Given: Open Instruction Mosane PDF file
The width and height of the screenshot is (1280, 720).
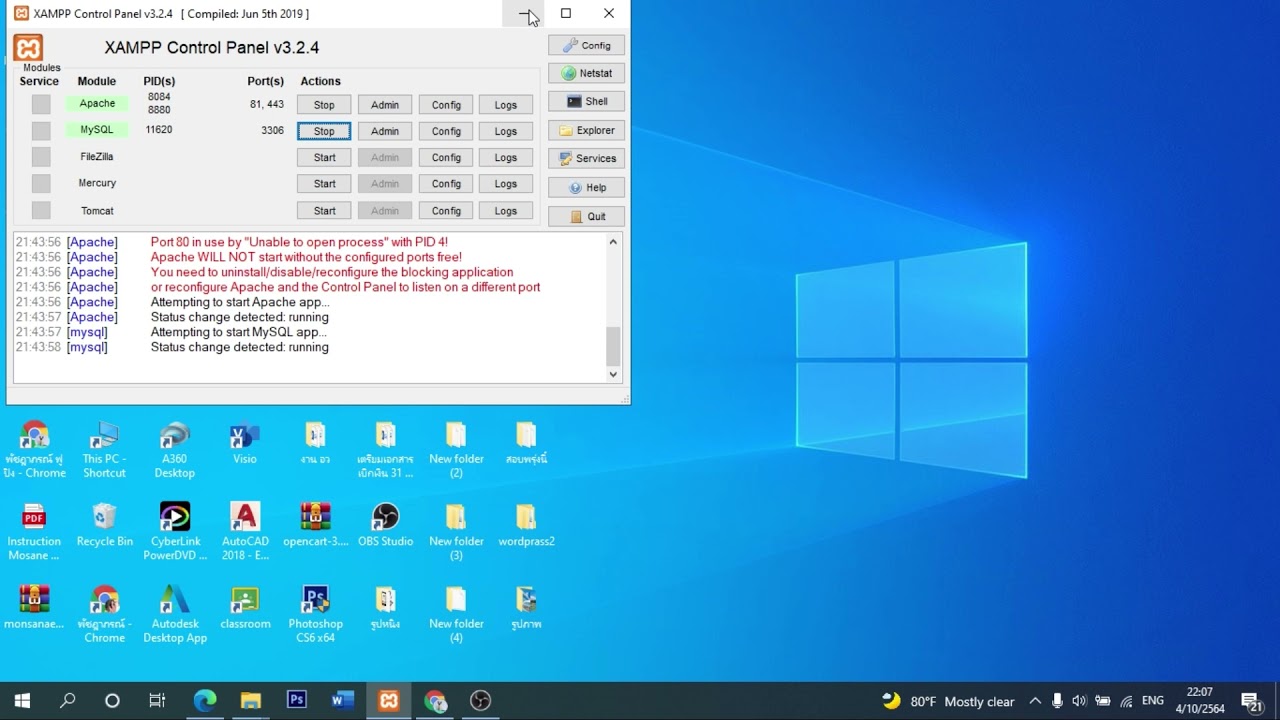Looking at the screenshot, I should [x=34, y=532].
